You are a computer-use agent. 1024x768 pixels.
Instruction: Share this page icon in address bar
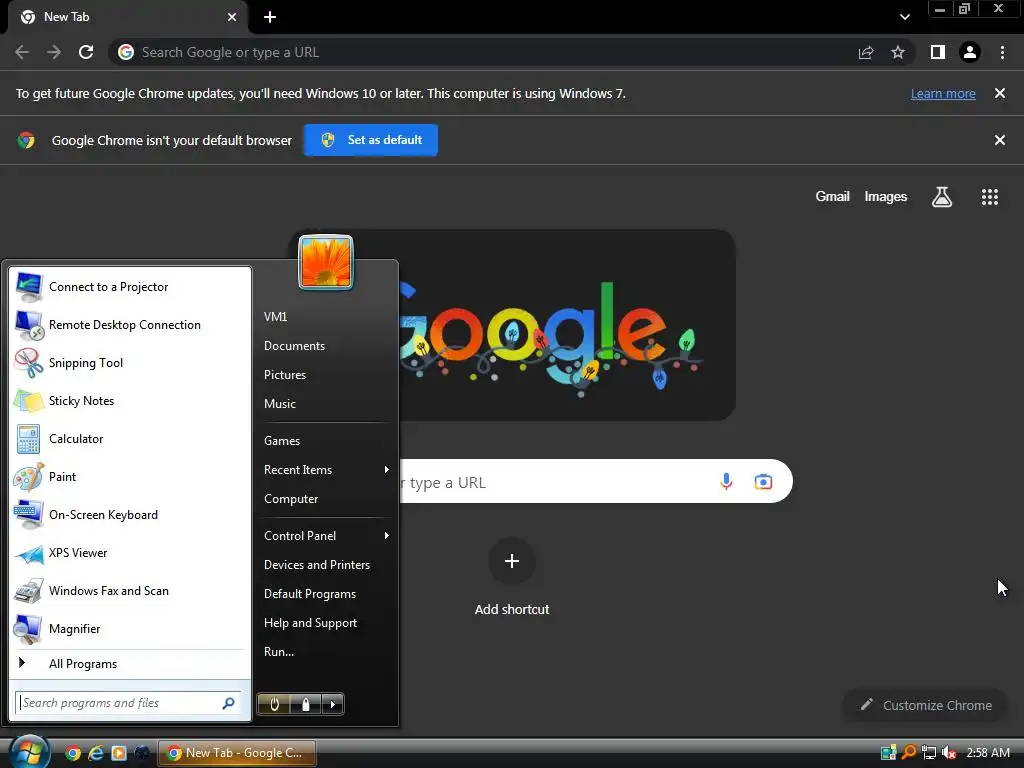(866, 52)
